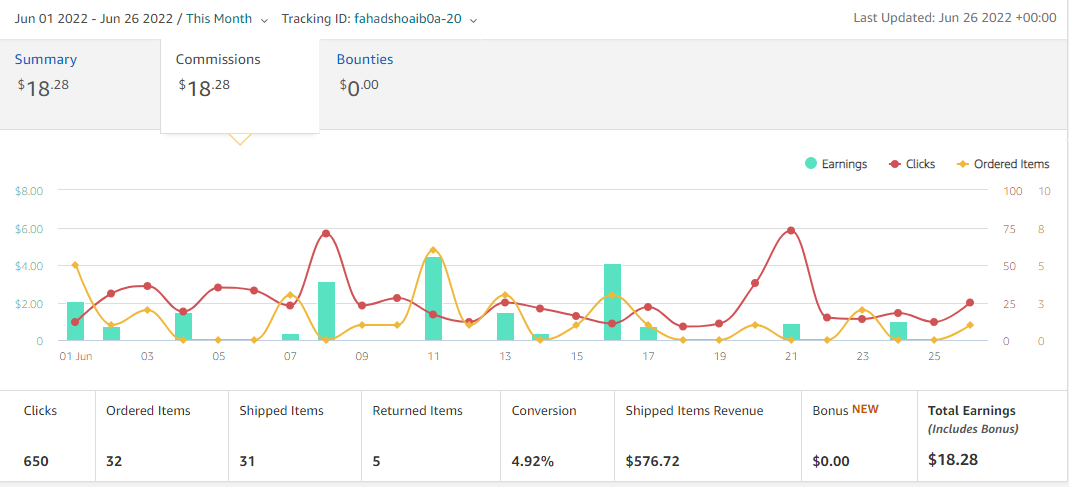Viewport: 1069px width, 487px height.
Task: Click the Clicks peak point on 21 Jun
Action: [x=791, y=231]
